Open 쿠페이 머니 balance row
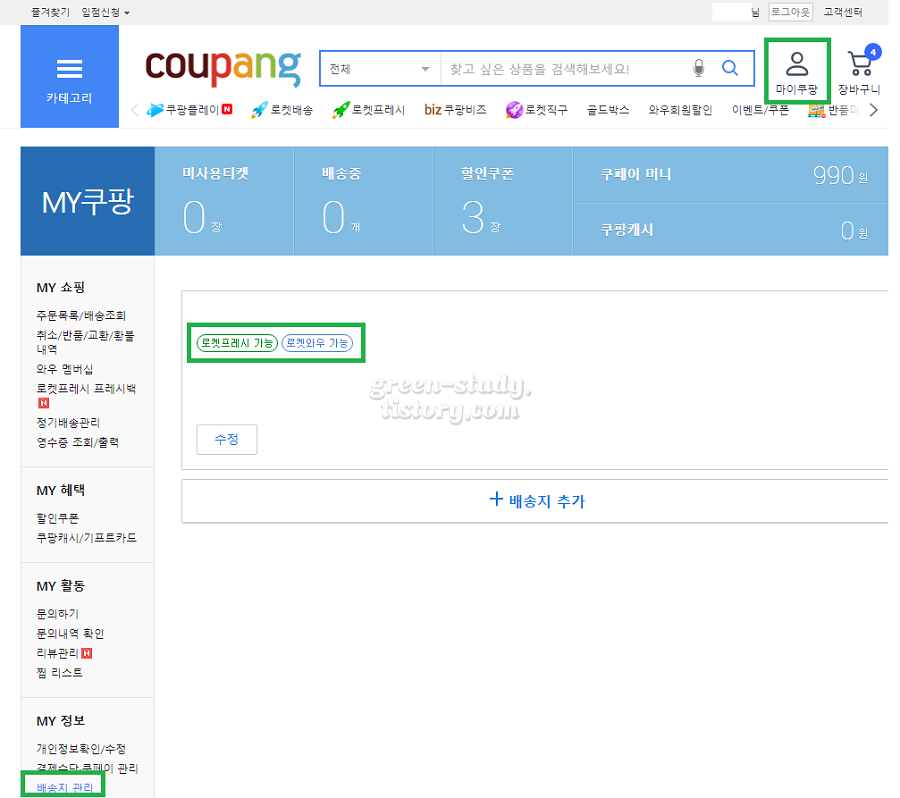The height and width of the screenshot is (798, 900). [731, 175]
